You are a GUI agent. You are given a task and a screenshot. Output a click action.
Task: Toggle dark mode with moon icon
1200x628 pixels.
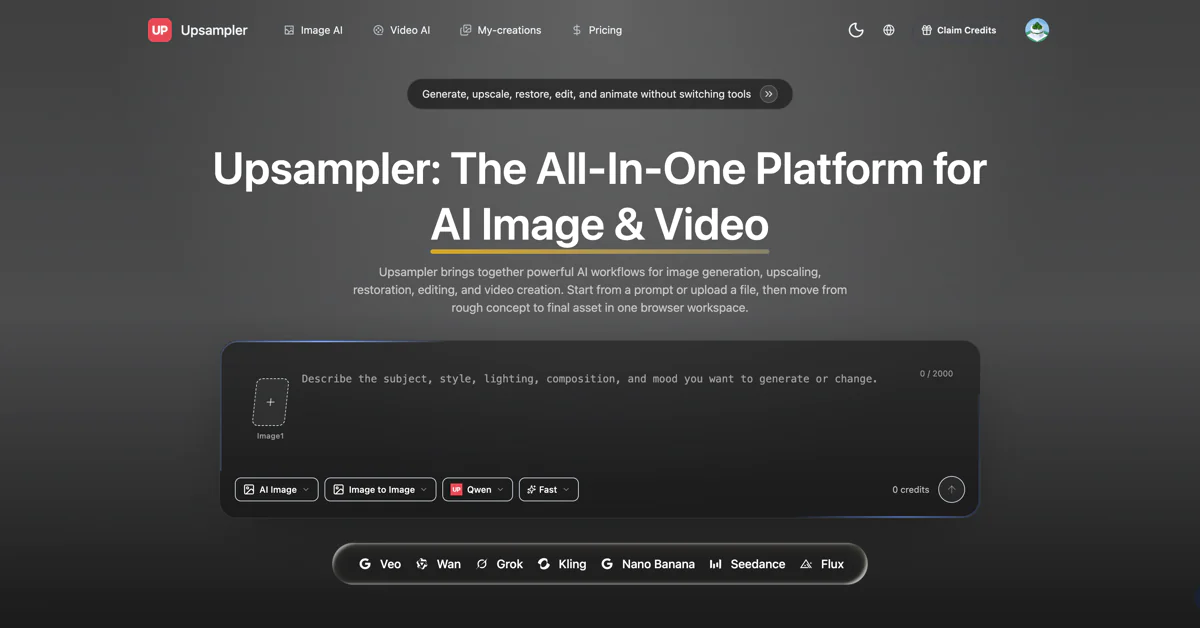[x=856, y=30]
